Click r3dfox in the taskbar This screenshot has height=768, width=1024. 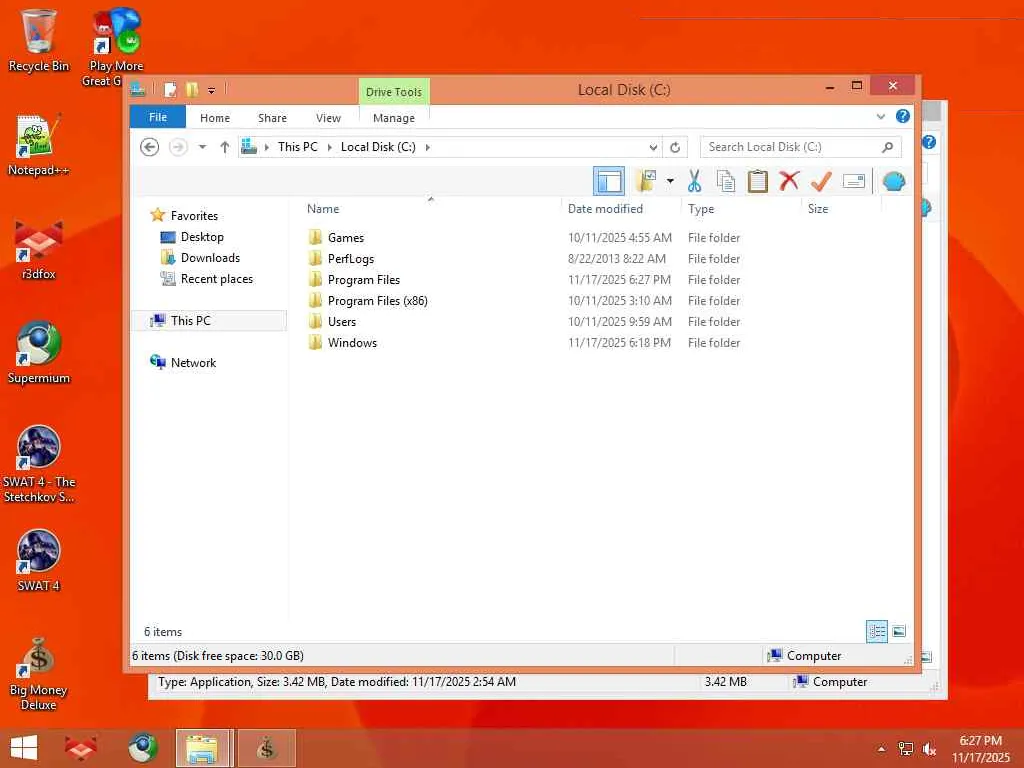pyautogui.click(x=80, y=748)
